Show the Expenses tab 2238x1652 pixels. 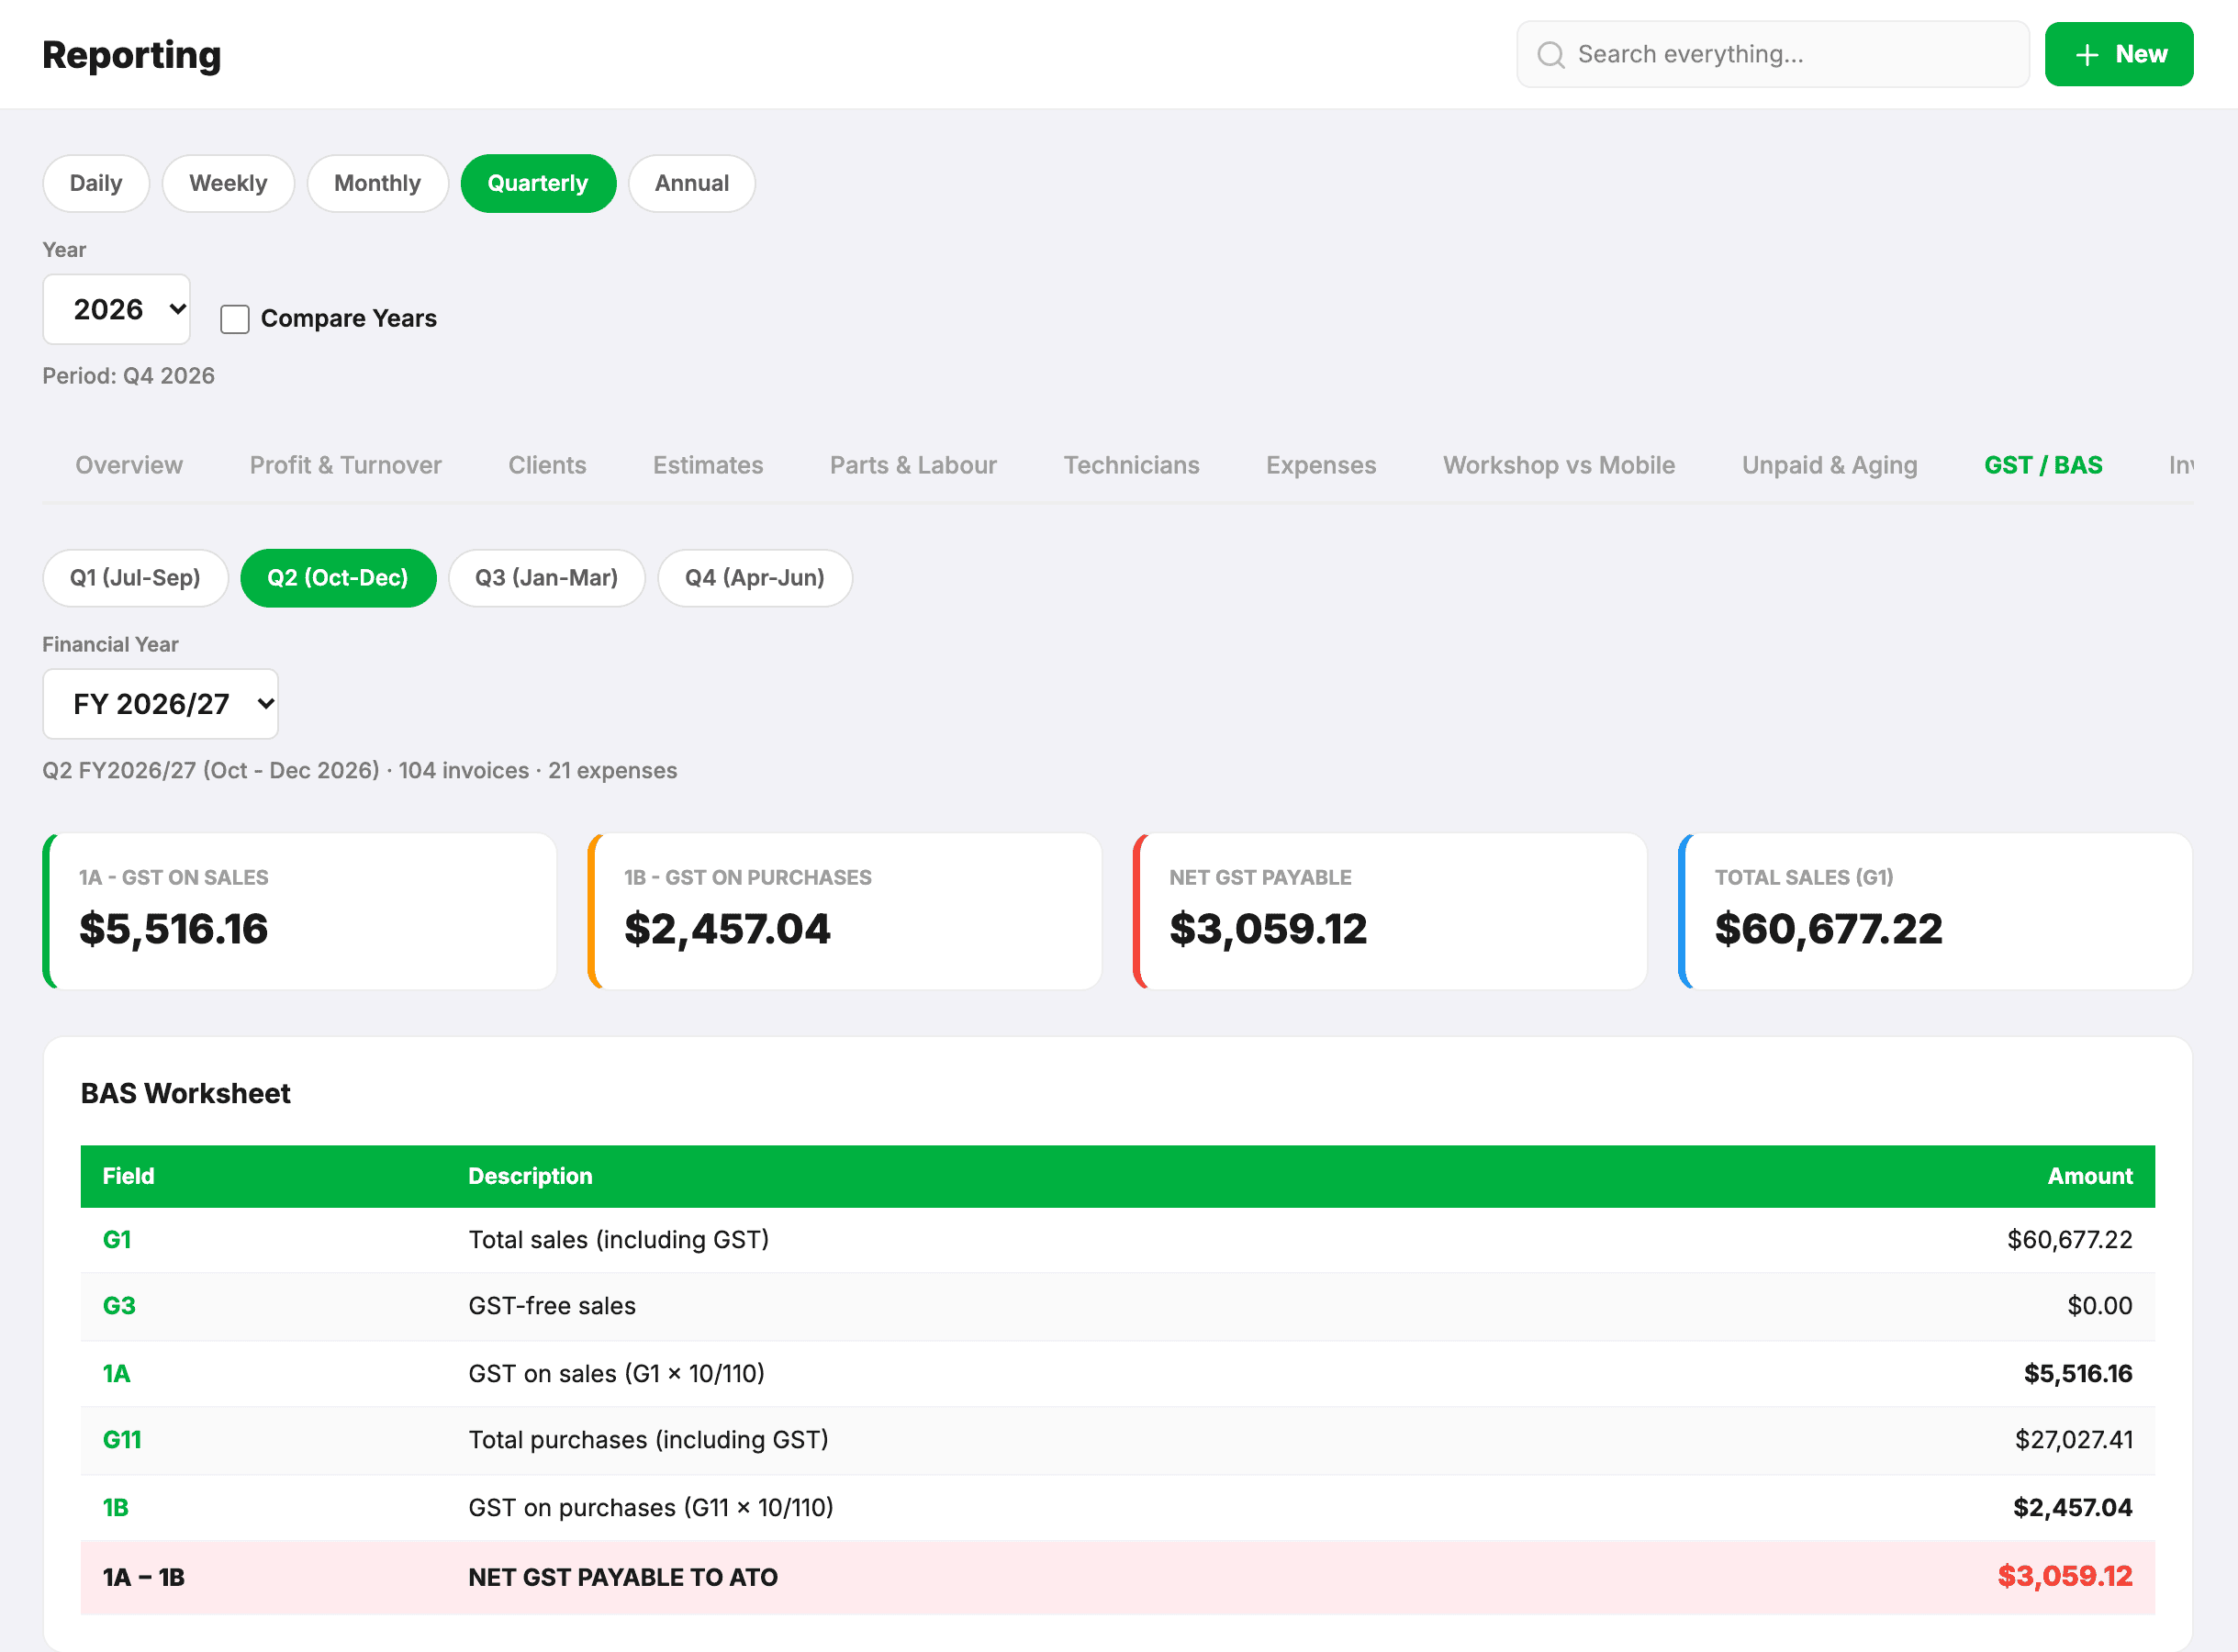(1321, 465)
